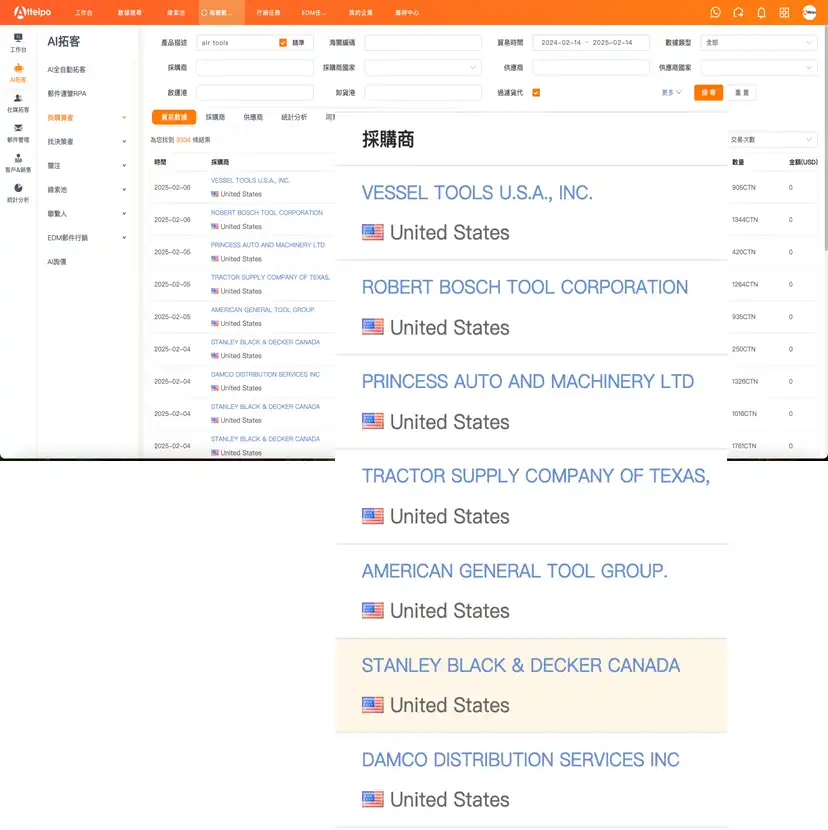Open the 交易次數 sort dropdown
This screenshot has width=828, height=830.
coord(772,140)
